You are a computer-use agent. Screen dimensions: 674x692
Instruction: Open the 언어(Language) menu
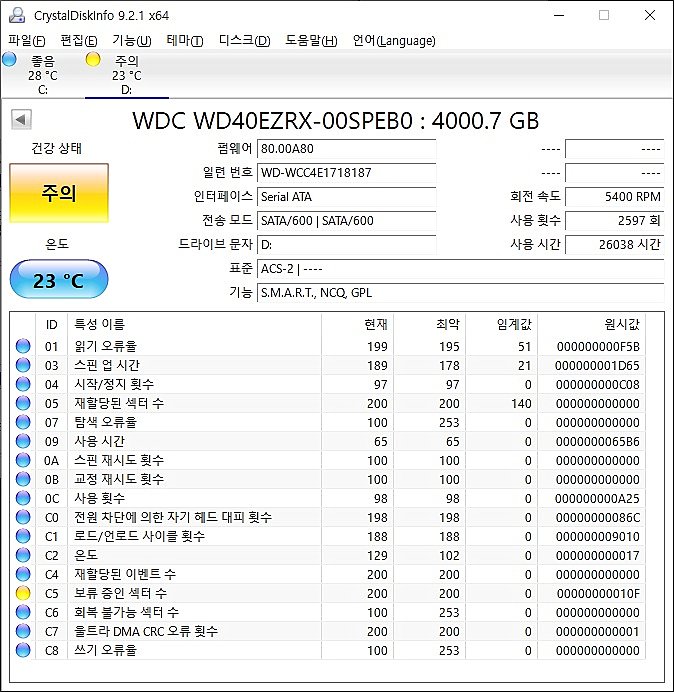tap(394, 41)
